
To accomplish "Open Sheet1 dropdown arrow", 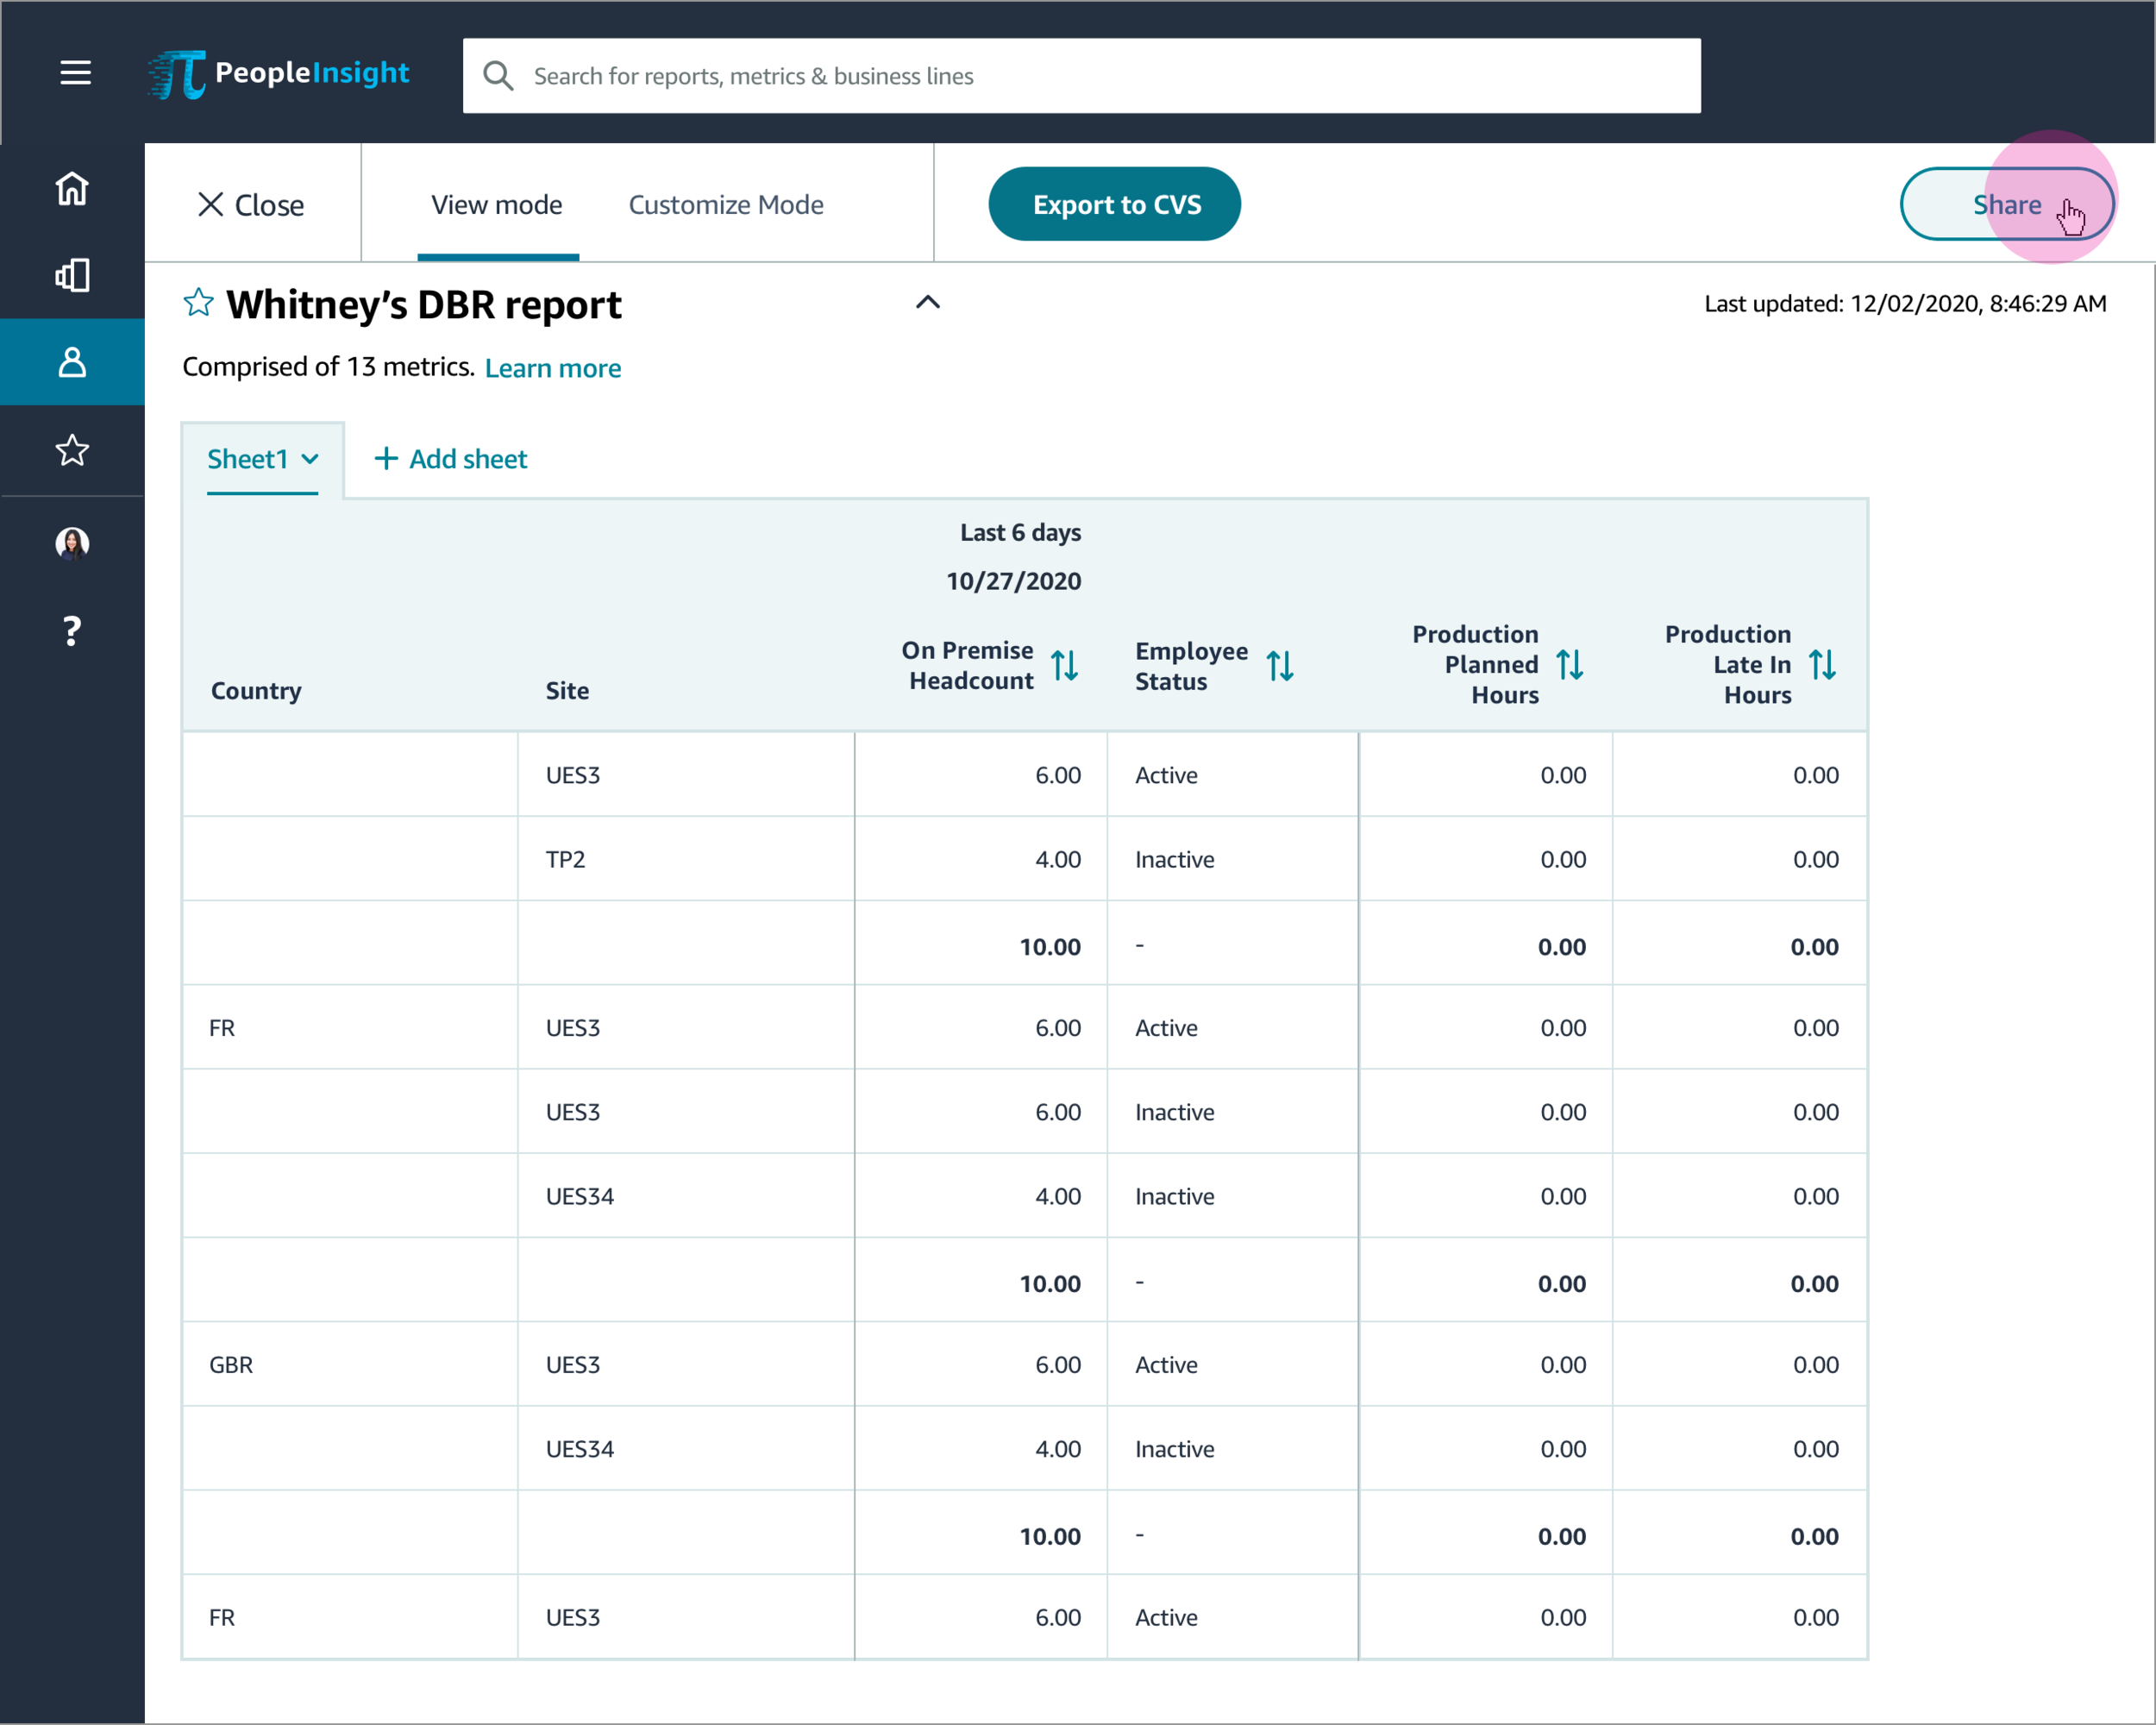I will click(310, 459).
